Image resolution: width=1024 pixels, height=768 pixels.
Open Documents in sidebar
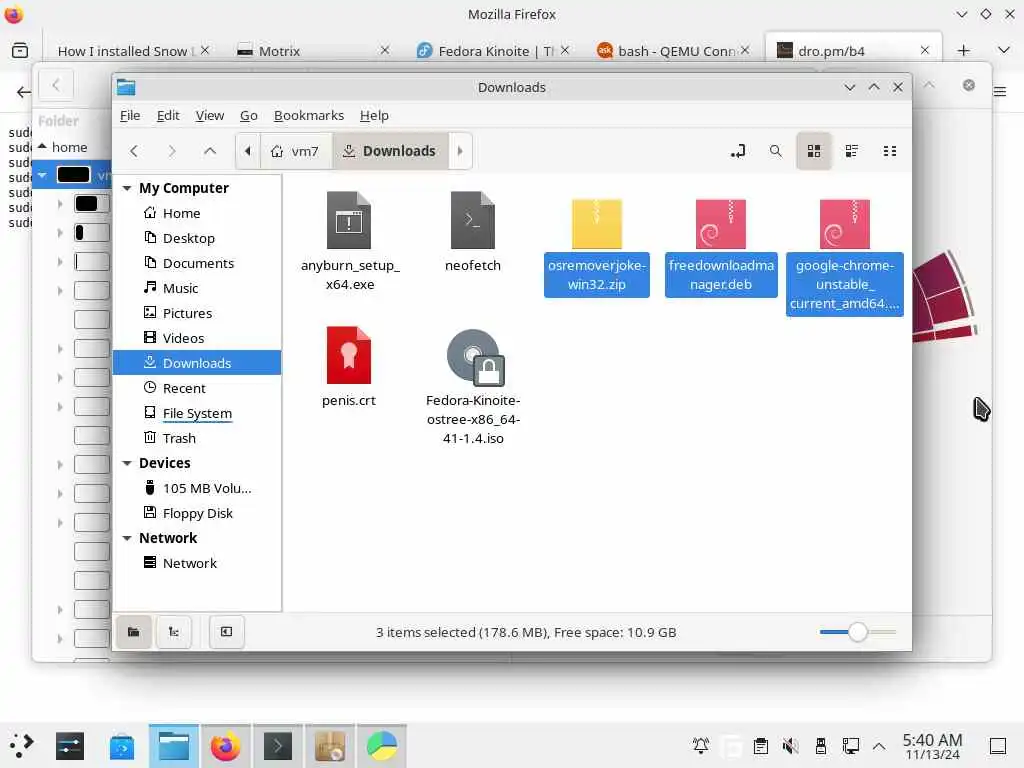point(197,263)
